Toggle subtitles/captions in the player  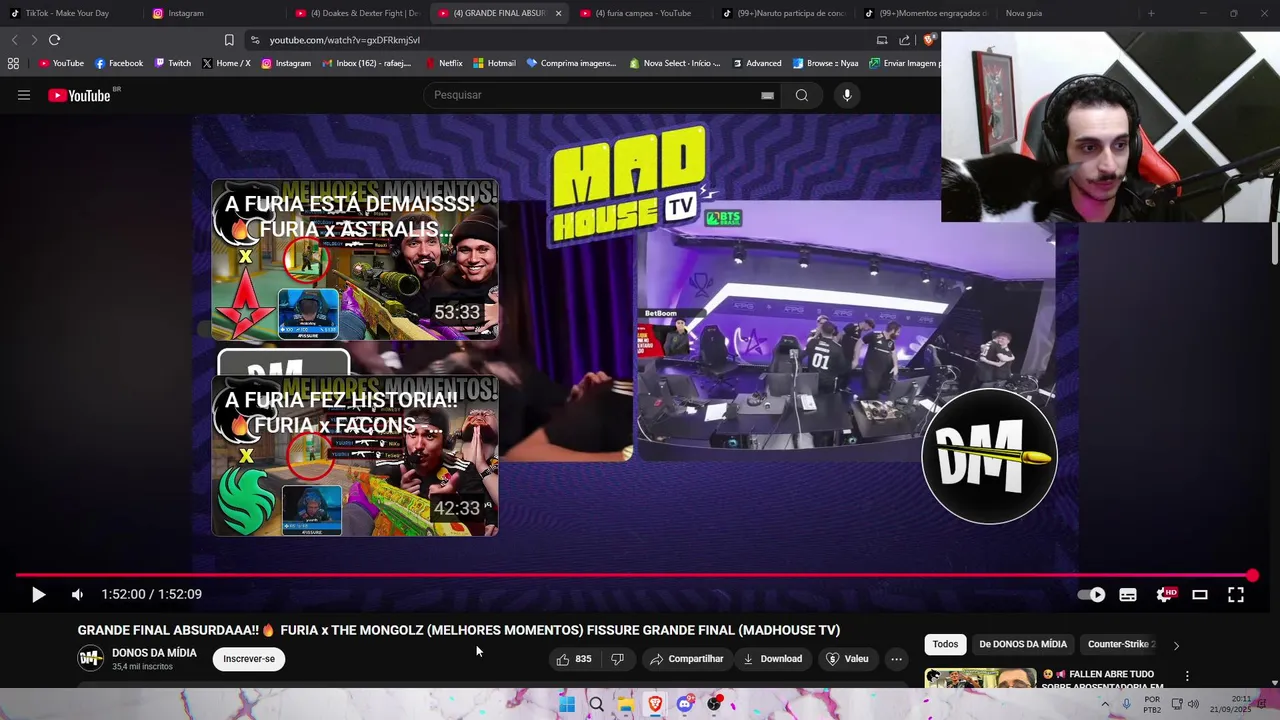tap(1128, 594)
